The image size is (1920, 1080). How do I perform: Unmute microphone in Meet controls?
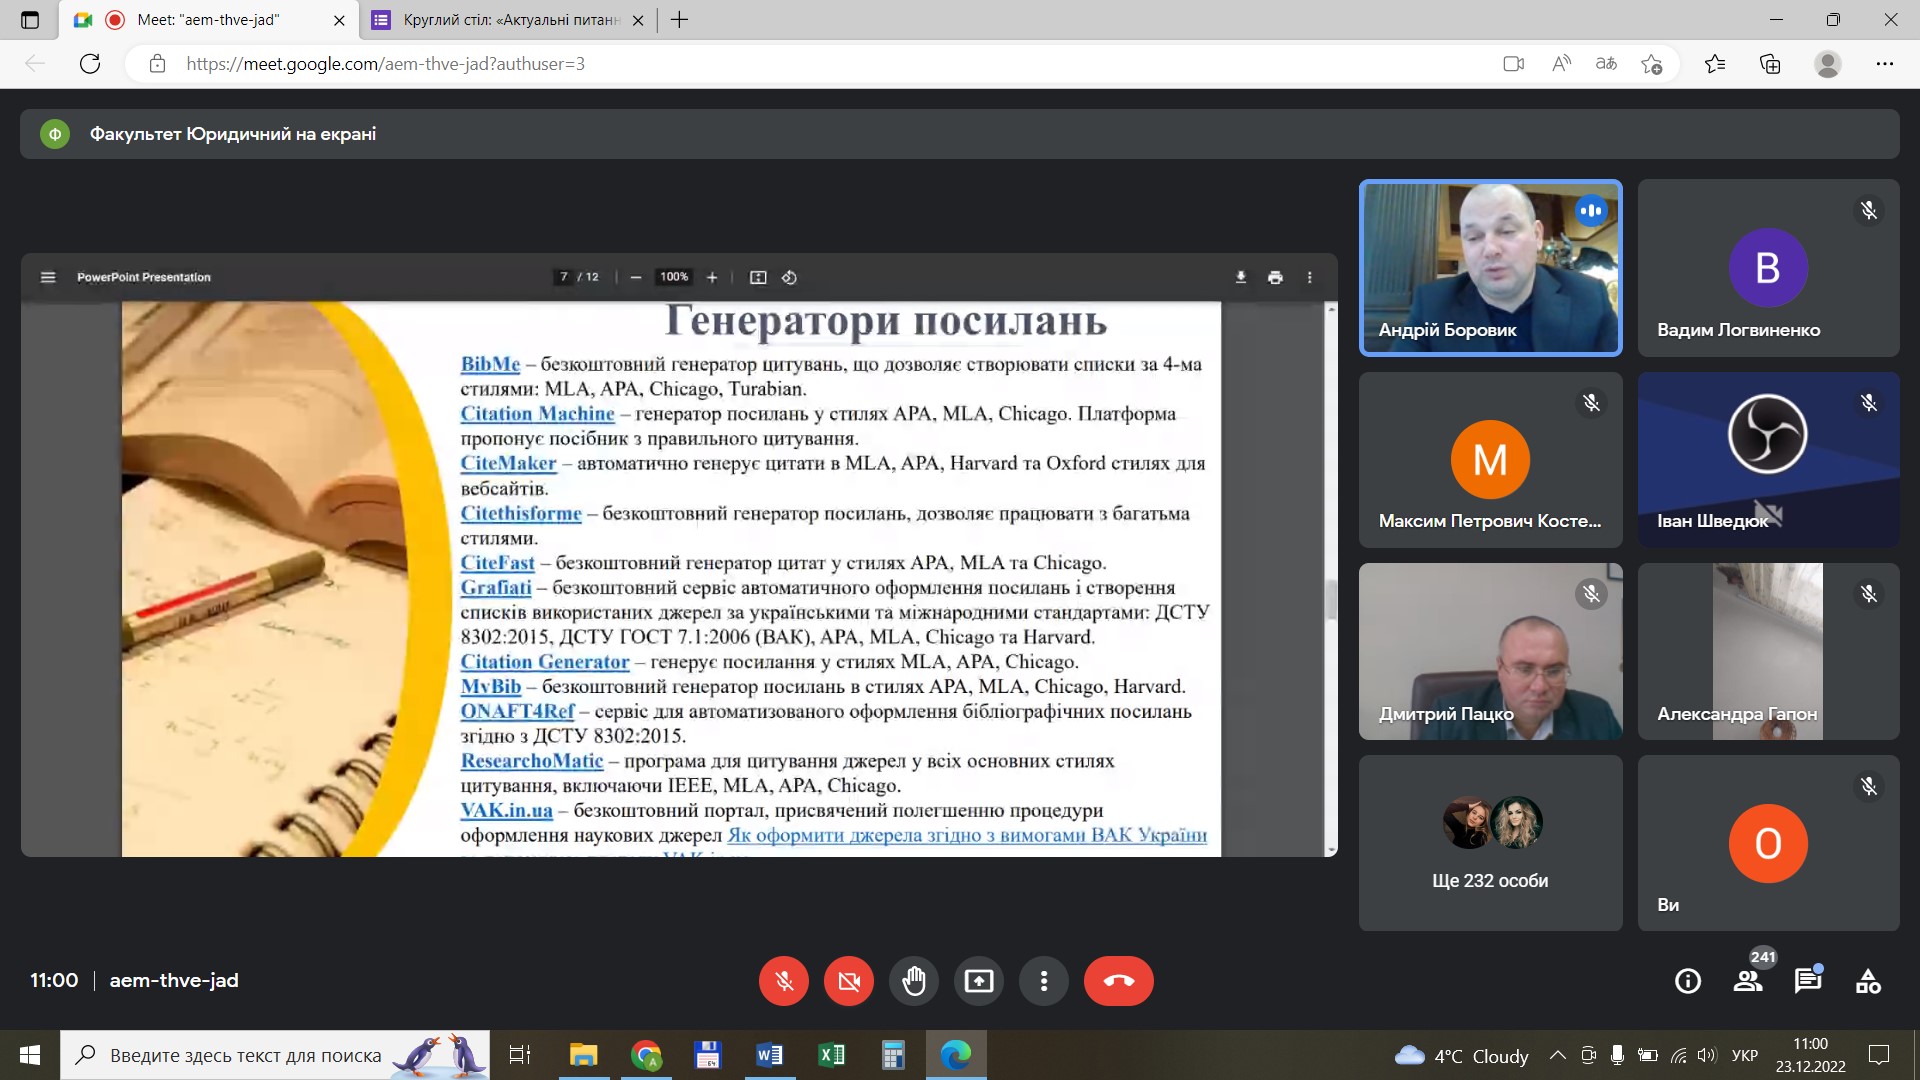point(784,981)
